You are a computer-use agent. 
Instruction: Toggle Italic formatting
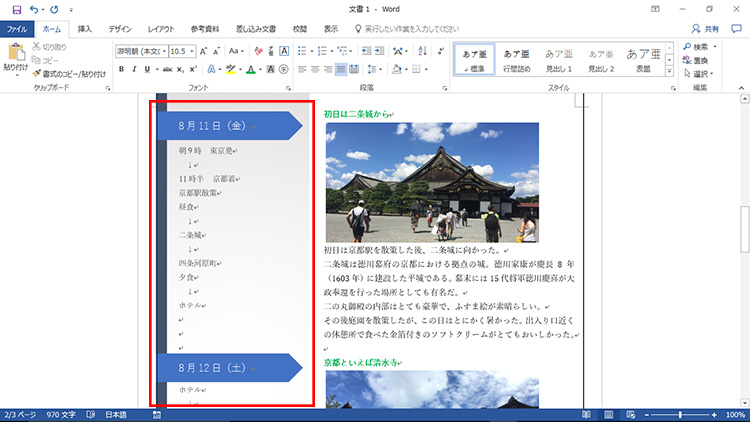coord(134,69)
